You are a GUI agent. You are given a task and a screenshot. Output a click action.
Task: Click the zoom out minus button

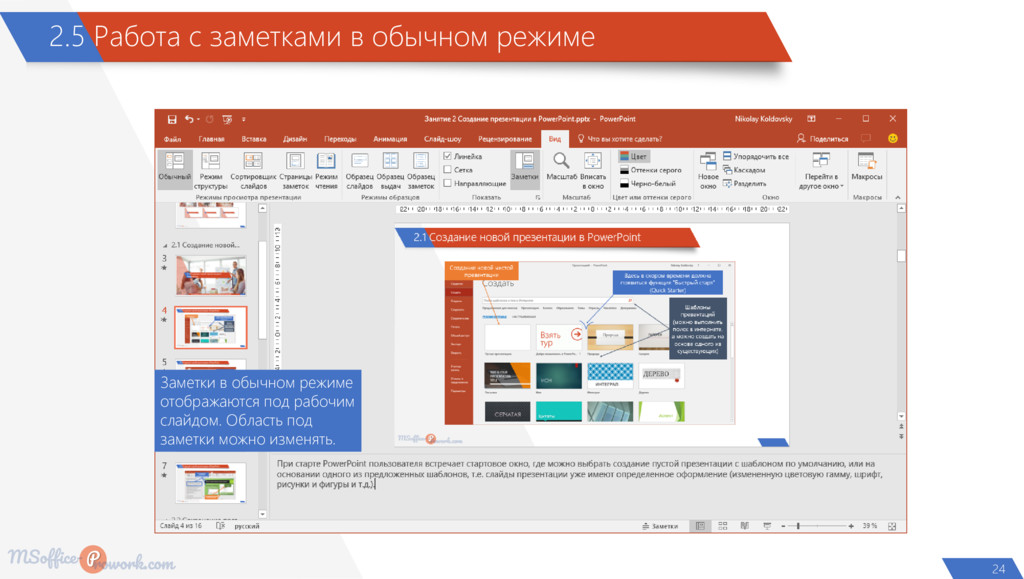[x=783, y=525]
